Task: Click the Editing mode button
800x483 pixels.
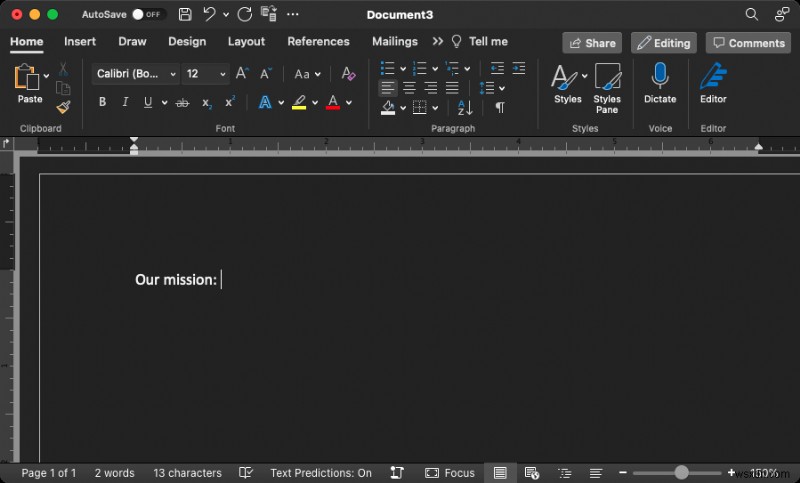Action: (x=664, y=43)
